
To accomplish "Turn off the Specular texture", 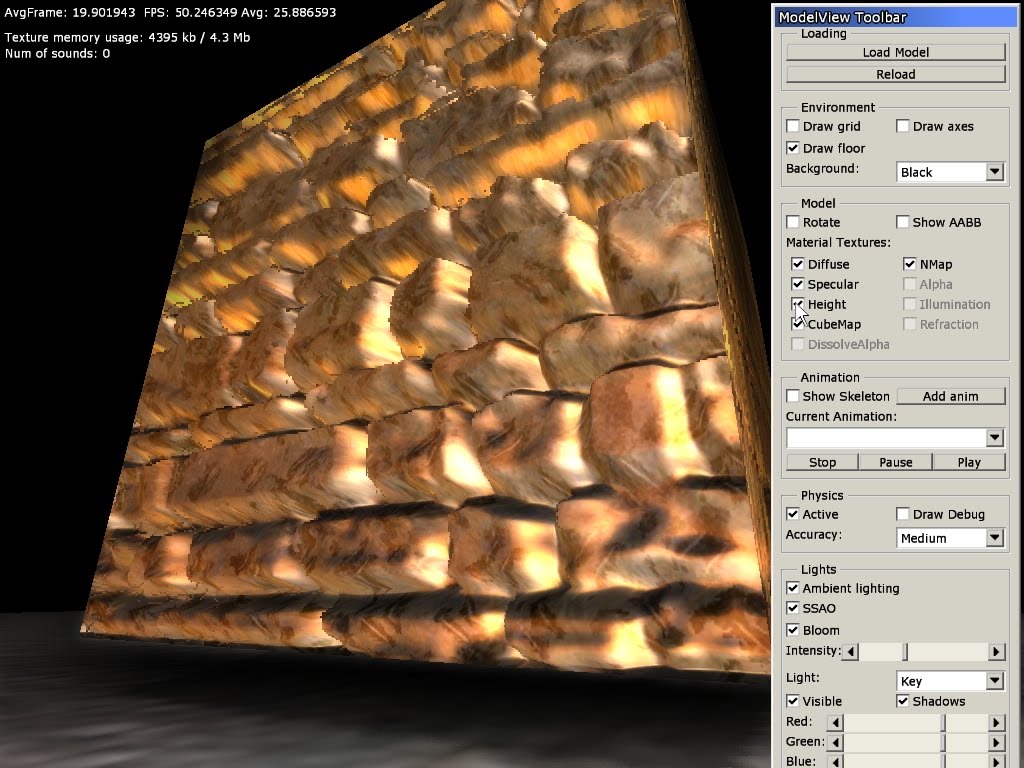I will pyautogui.click(x=798, y=284).
